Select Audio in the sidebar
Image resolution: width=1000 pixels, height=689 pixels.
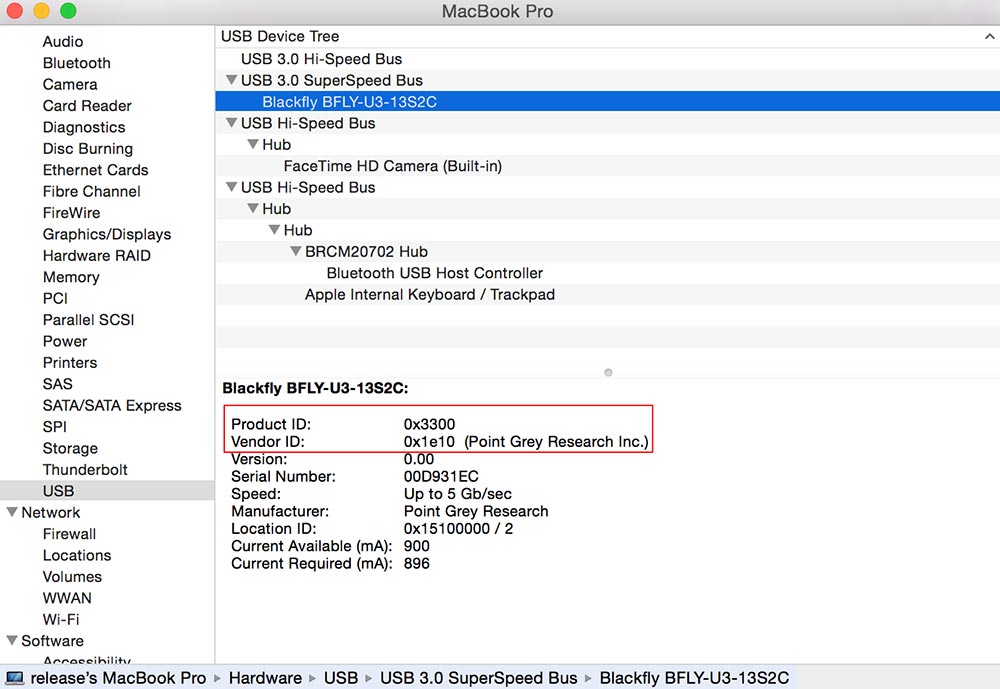pyautogui.click(x=62, y=41)
